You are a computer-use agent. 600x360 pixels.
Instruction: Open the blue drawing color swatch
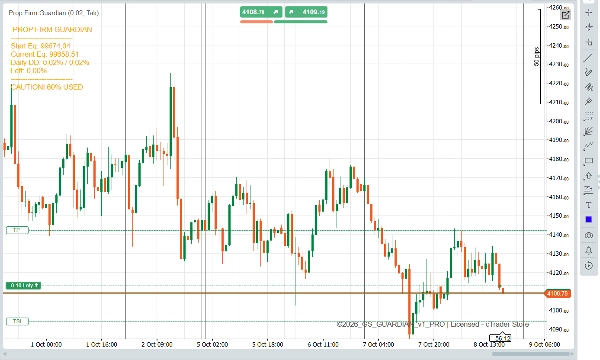coord(589,220)
